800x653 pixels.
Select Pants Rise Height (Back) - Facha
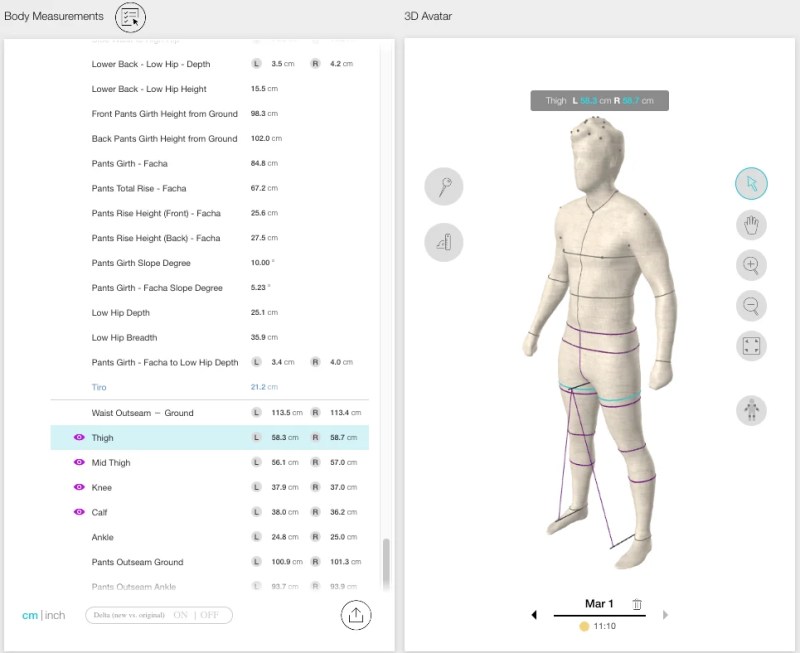(209, 238)
